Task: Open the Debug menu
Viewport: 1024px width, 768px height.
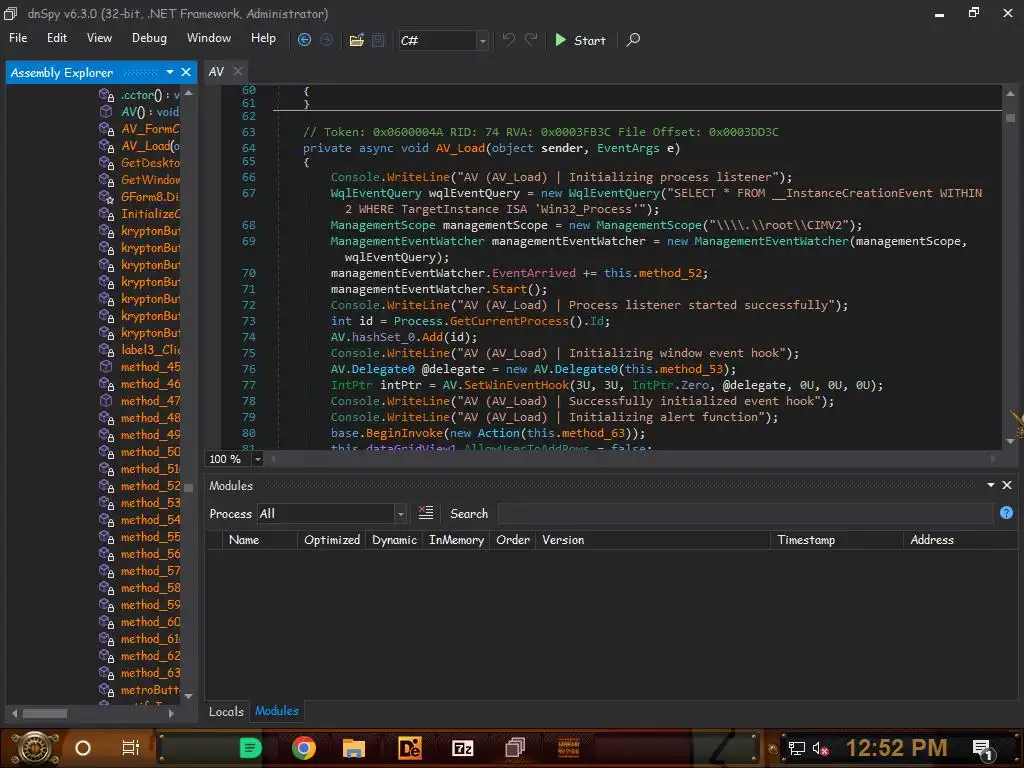Action: 149,38
